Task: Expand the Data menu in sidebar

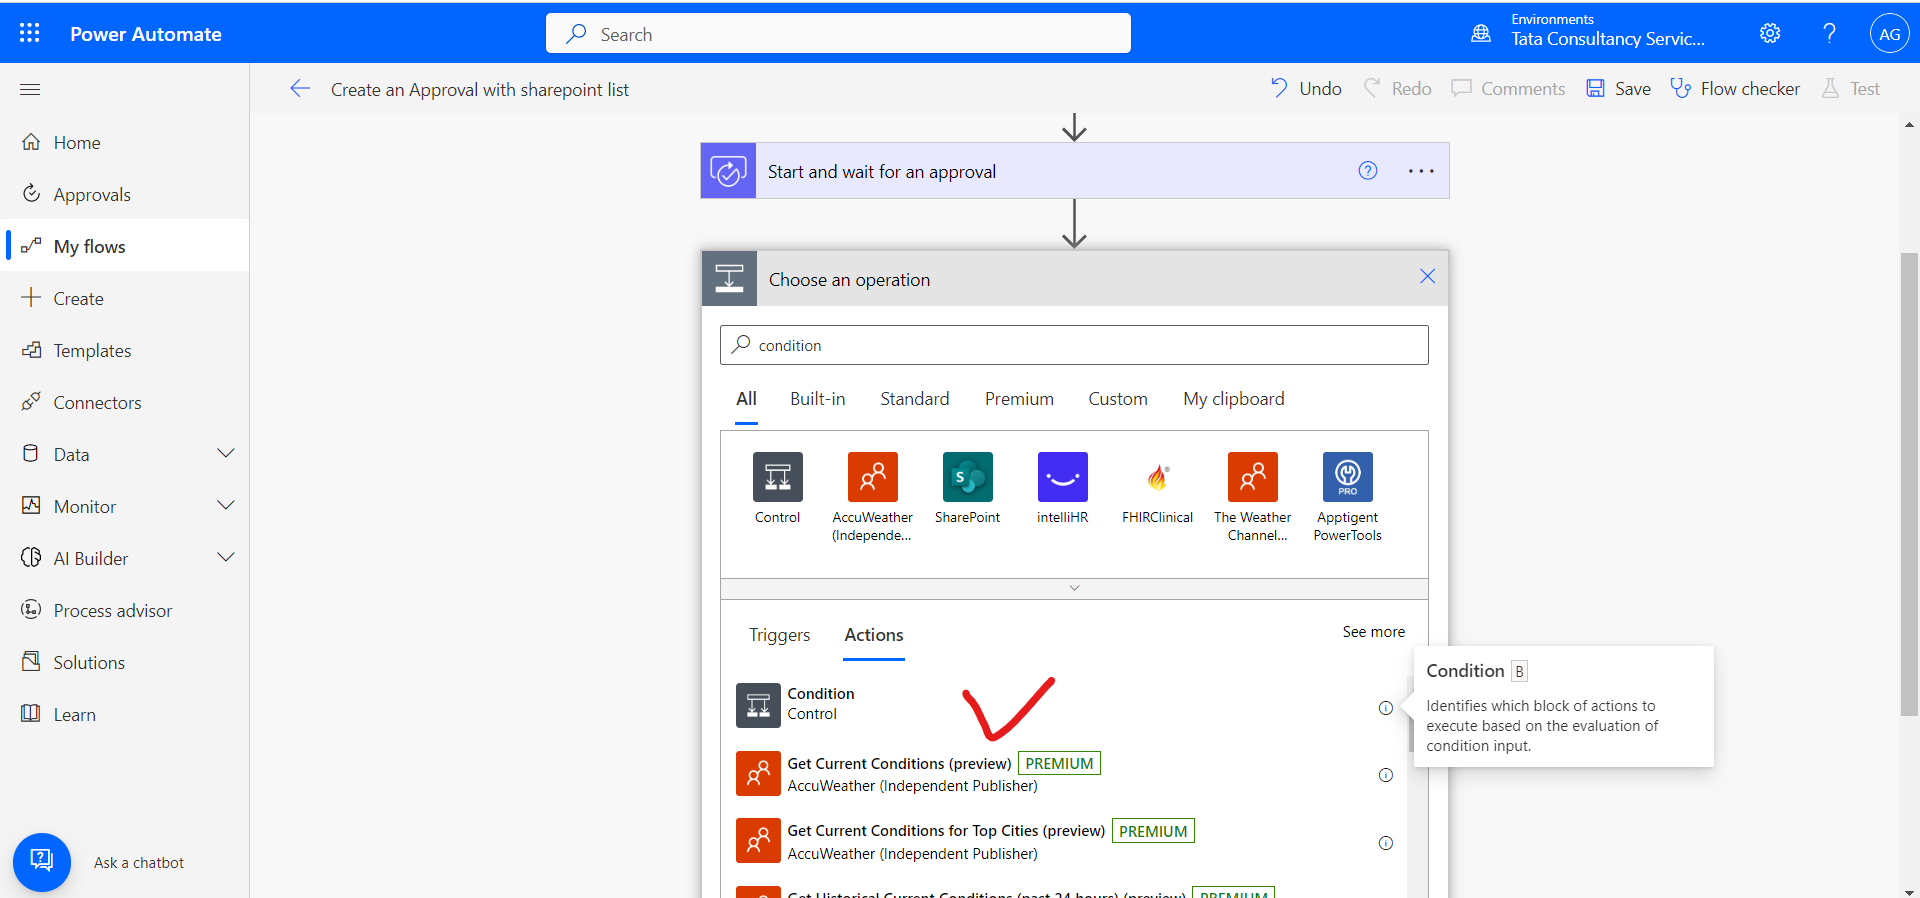Action: tap(226, 454)
